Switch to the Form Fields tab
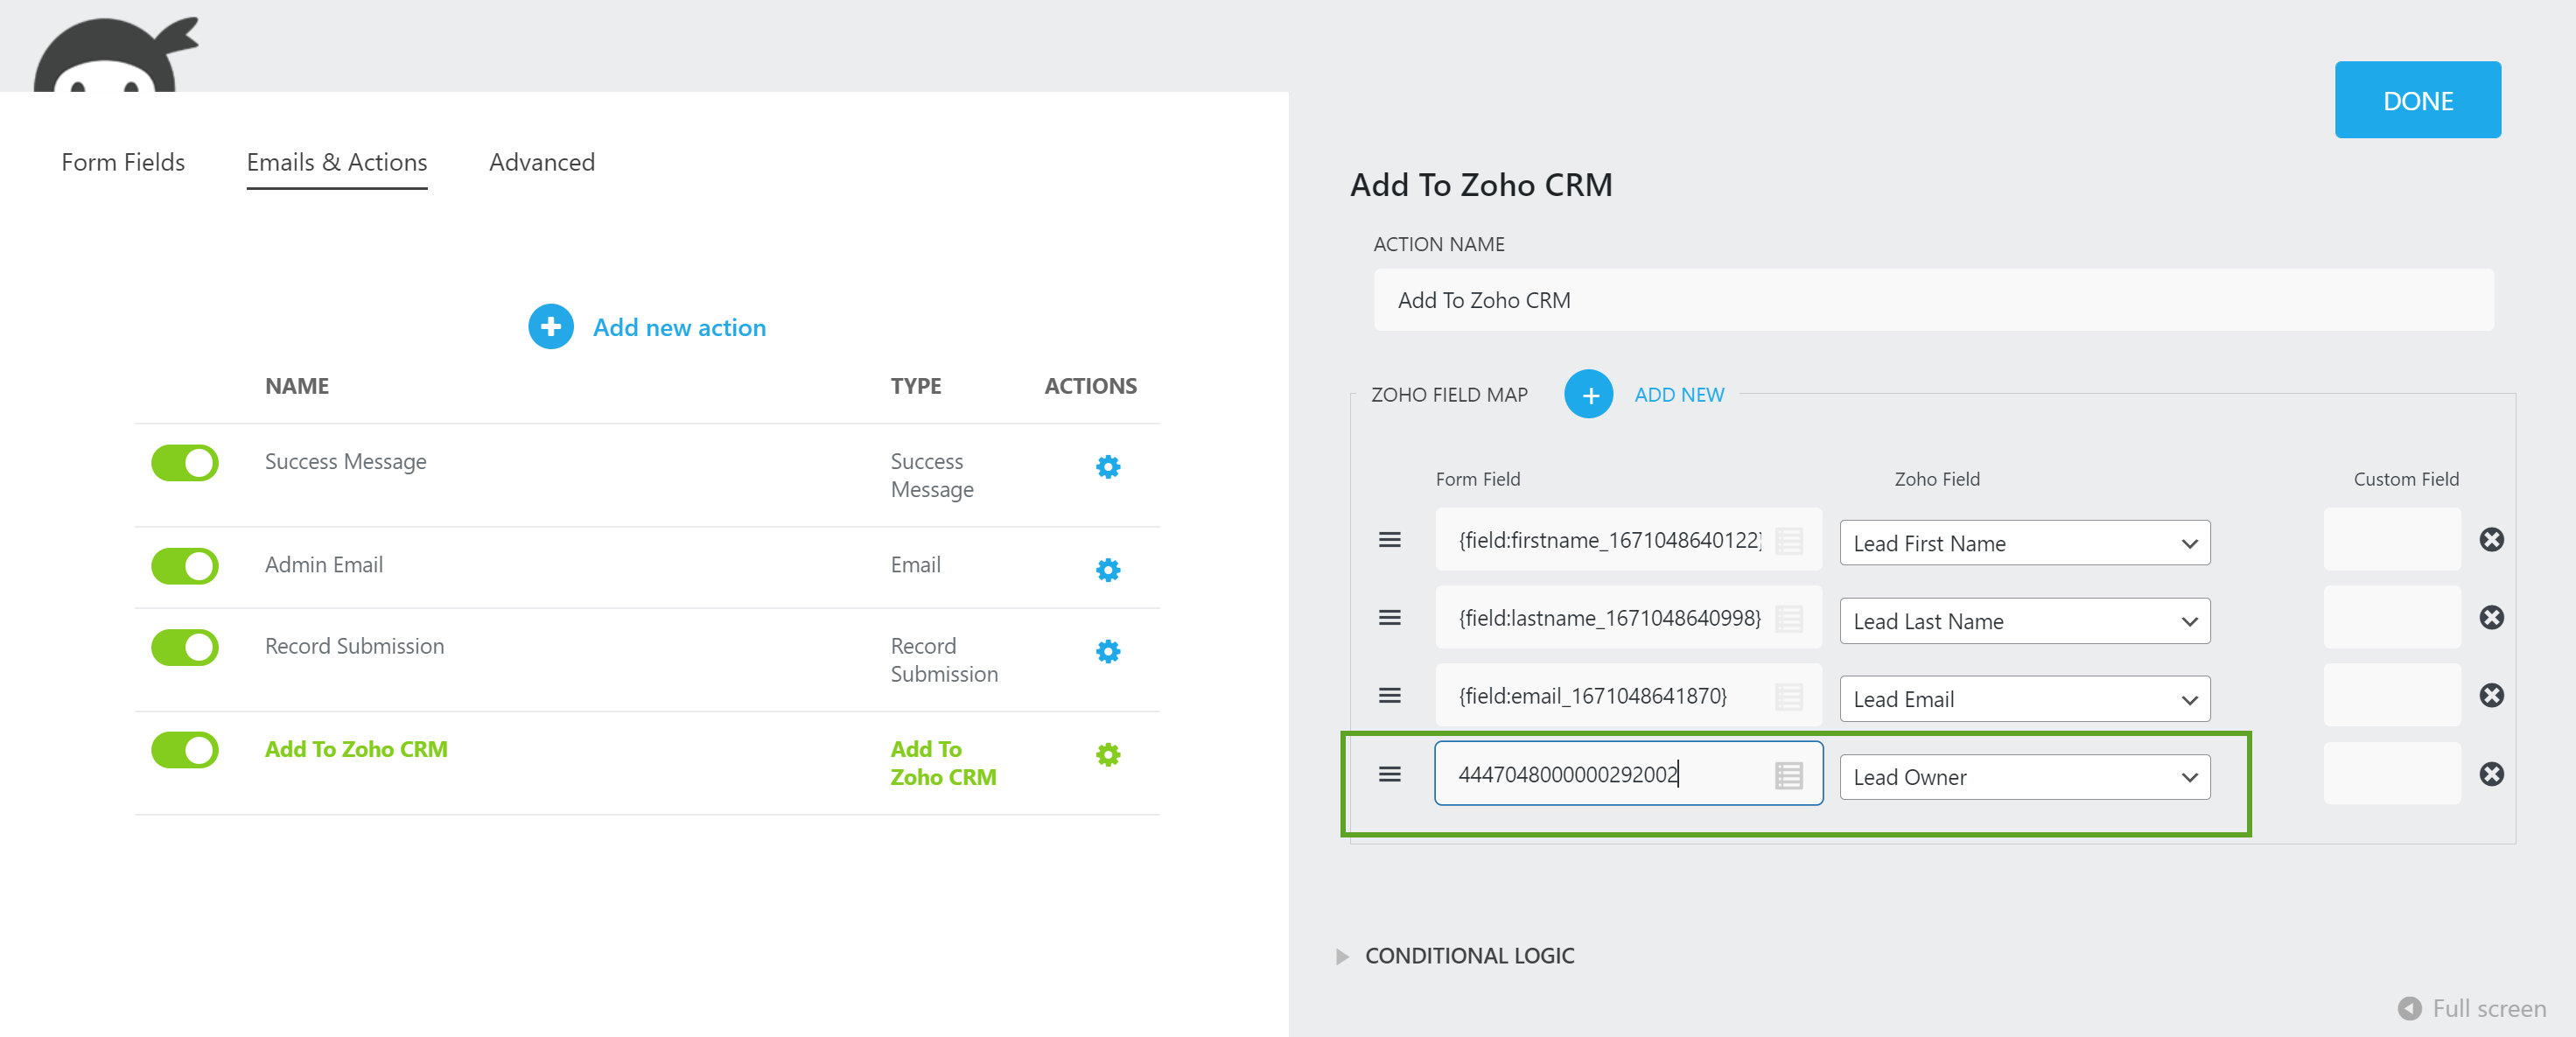 [x=123, y=162]
